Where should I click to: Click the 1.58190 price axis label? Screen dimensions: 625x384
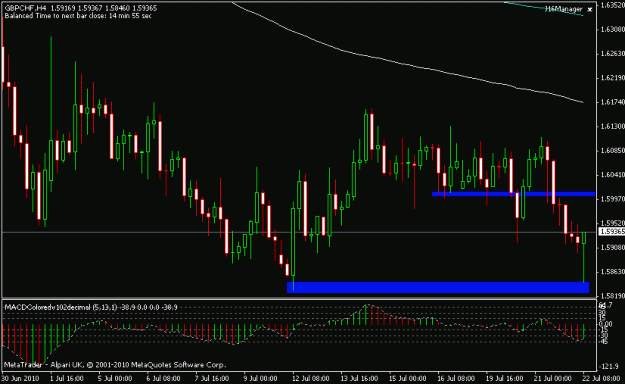click(x=612, y=296)
